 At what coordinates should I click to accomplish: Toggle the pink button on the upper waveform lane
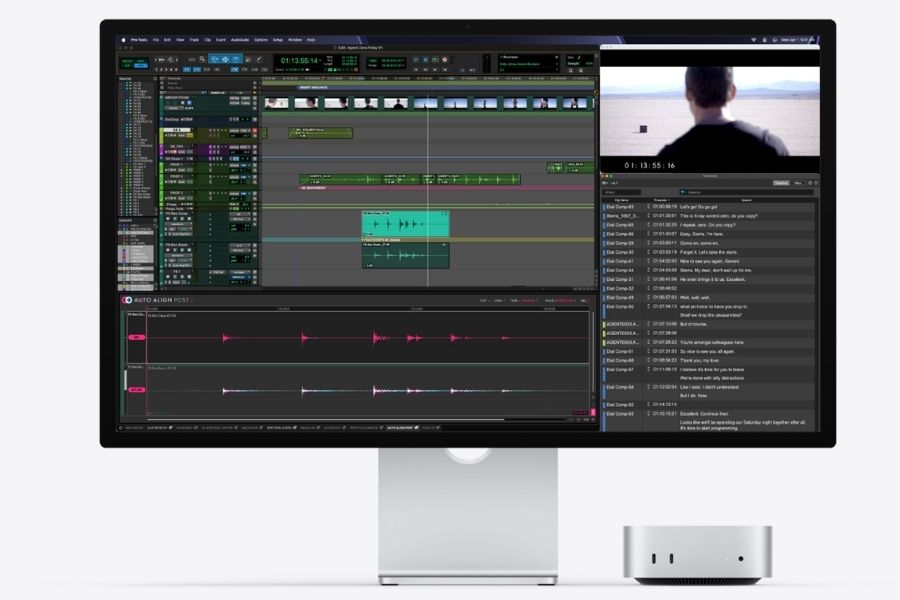point(137,338)
